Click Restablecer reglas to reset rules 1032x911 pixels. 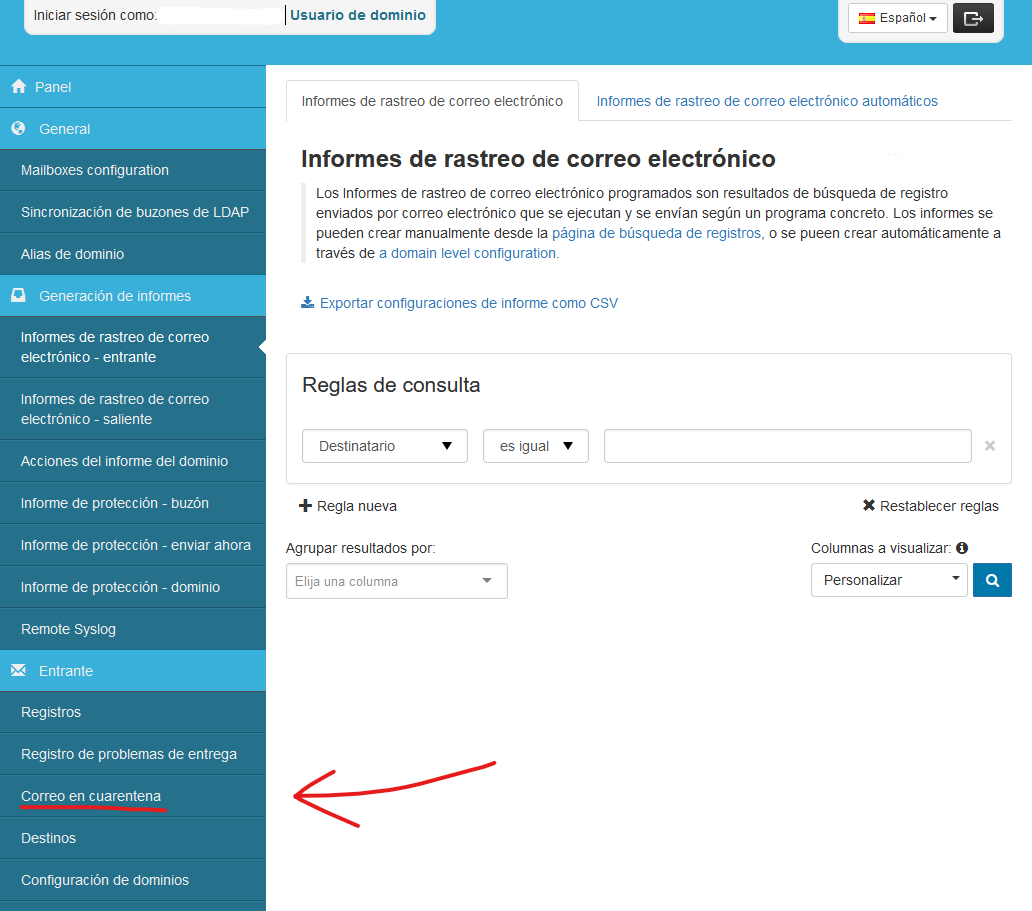click(930, 506)
